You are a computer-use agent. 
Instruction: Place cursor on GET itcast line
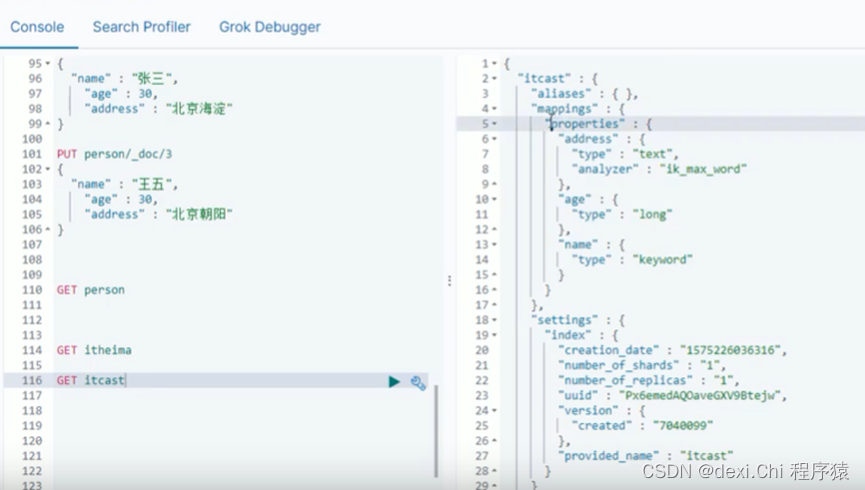90,380
